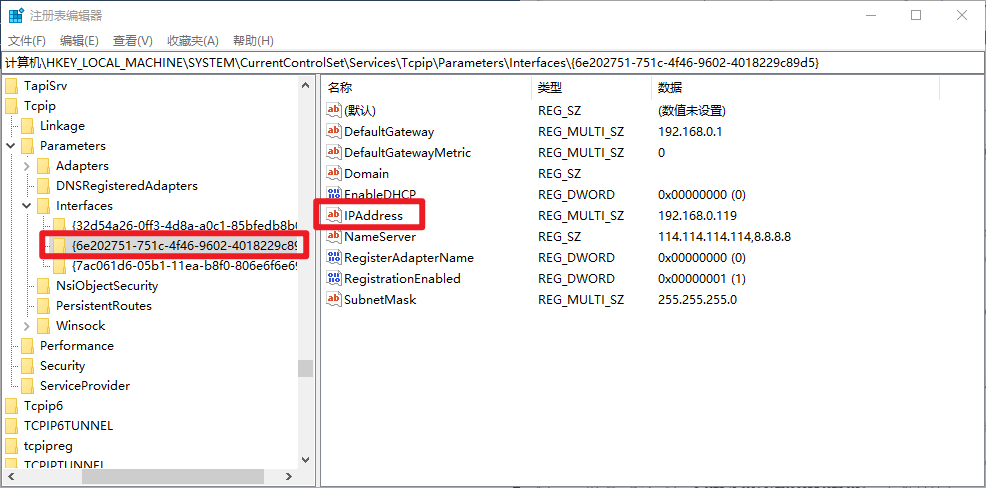Click the binary DWORD icon beside EnableDHCP

coord(334,194)
